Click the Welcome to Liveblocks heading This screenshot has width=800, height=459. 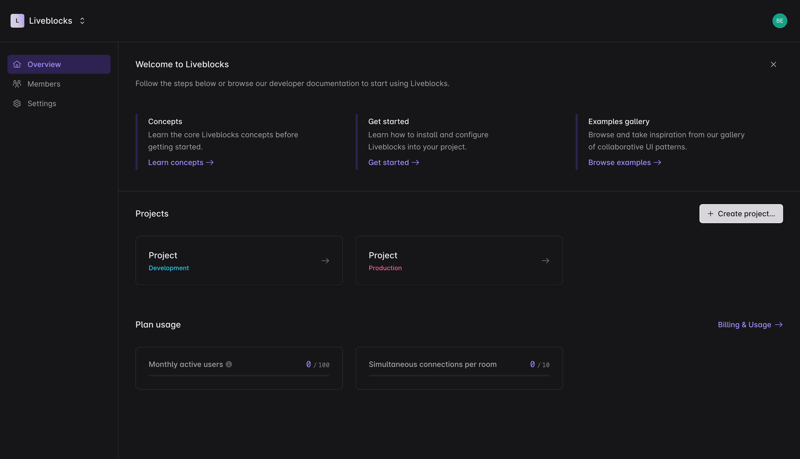(x=182, y=64)
